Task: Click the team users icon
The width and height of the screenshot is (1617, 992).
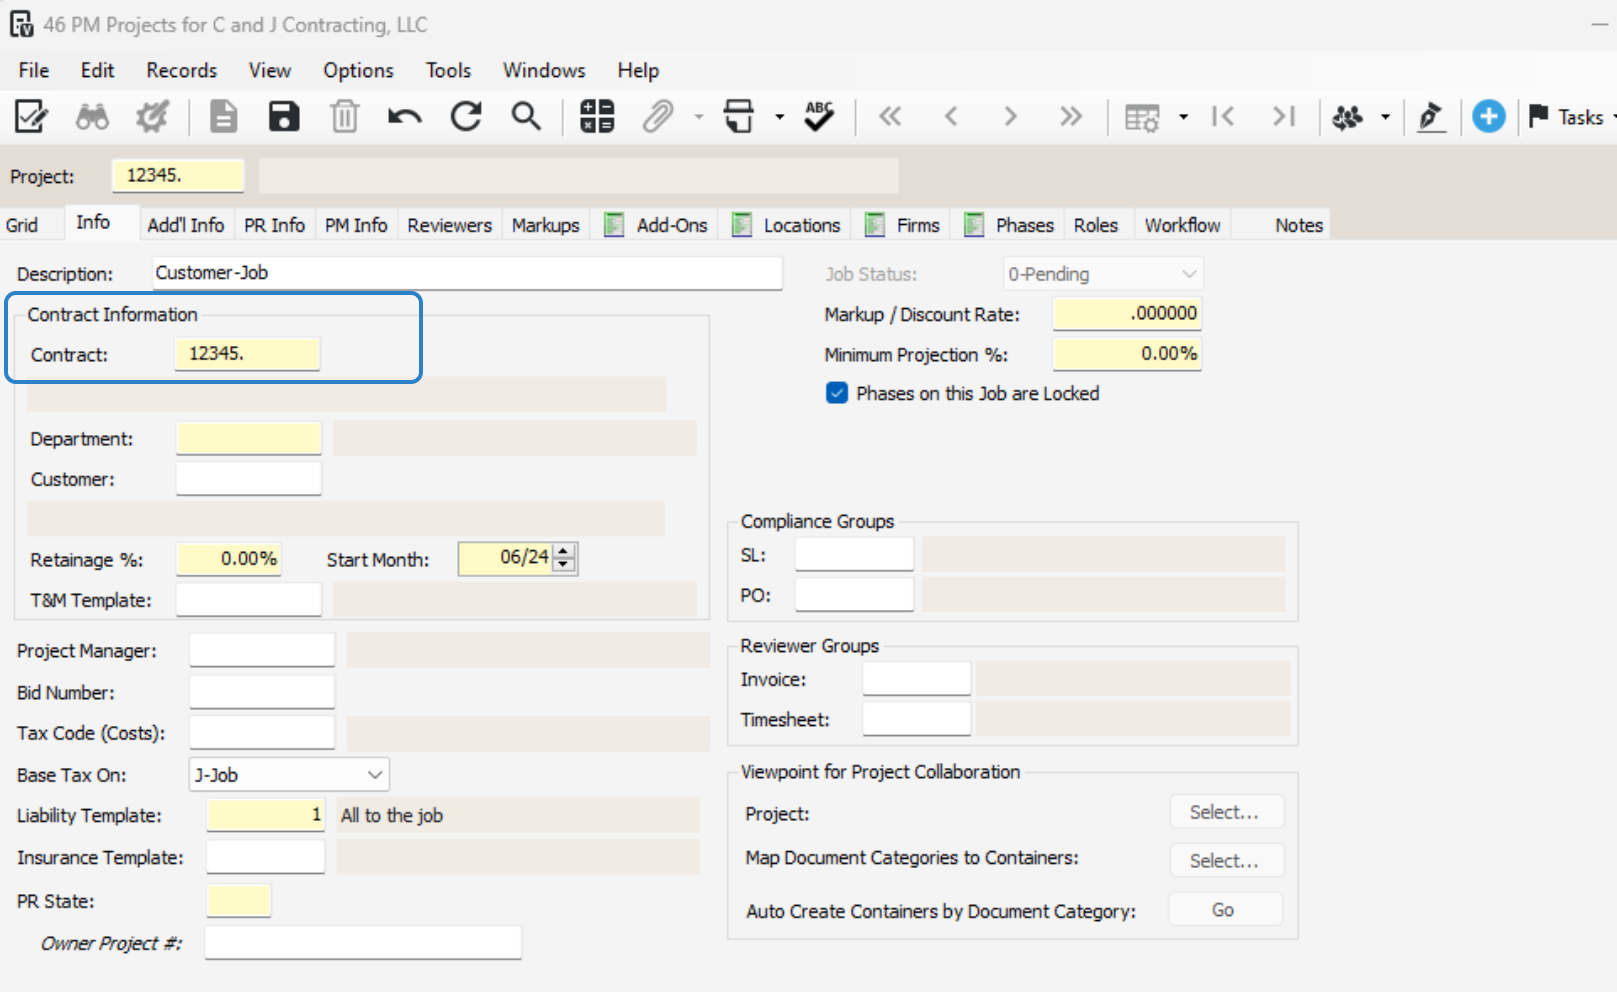Action: (1347, 117)
